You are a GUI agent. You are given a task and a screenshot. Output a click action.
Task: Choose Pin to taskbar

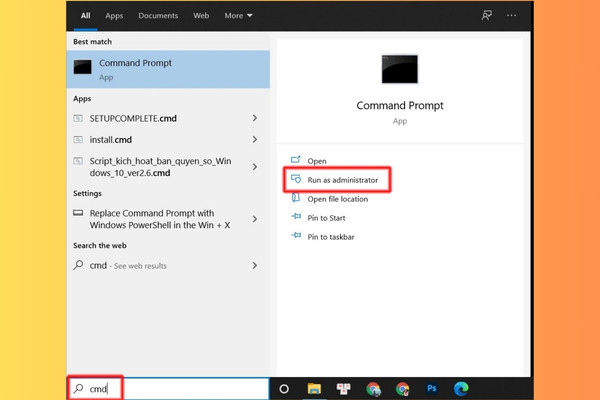tap(331, 237)
